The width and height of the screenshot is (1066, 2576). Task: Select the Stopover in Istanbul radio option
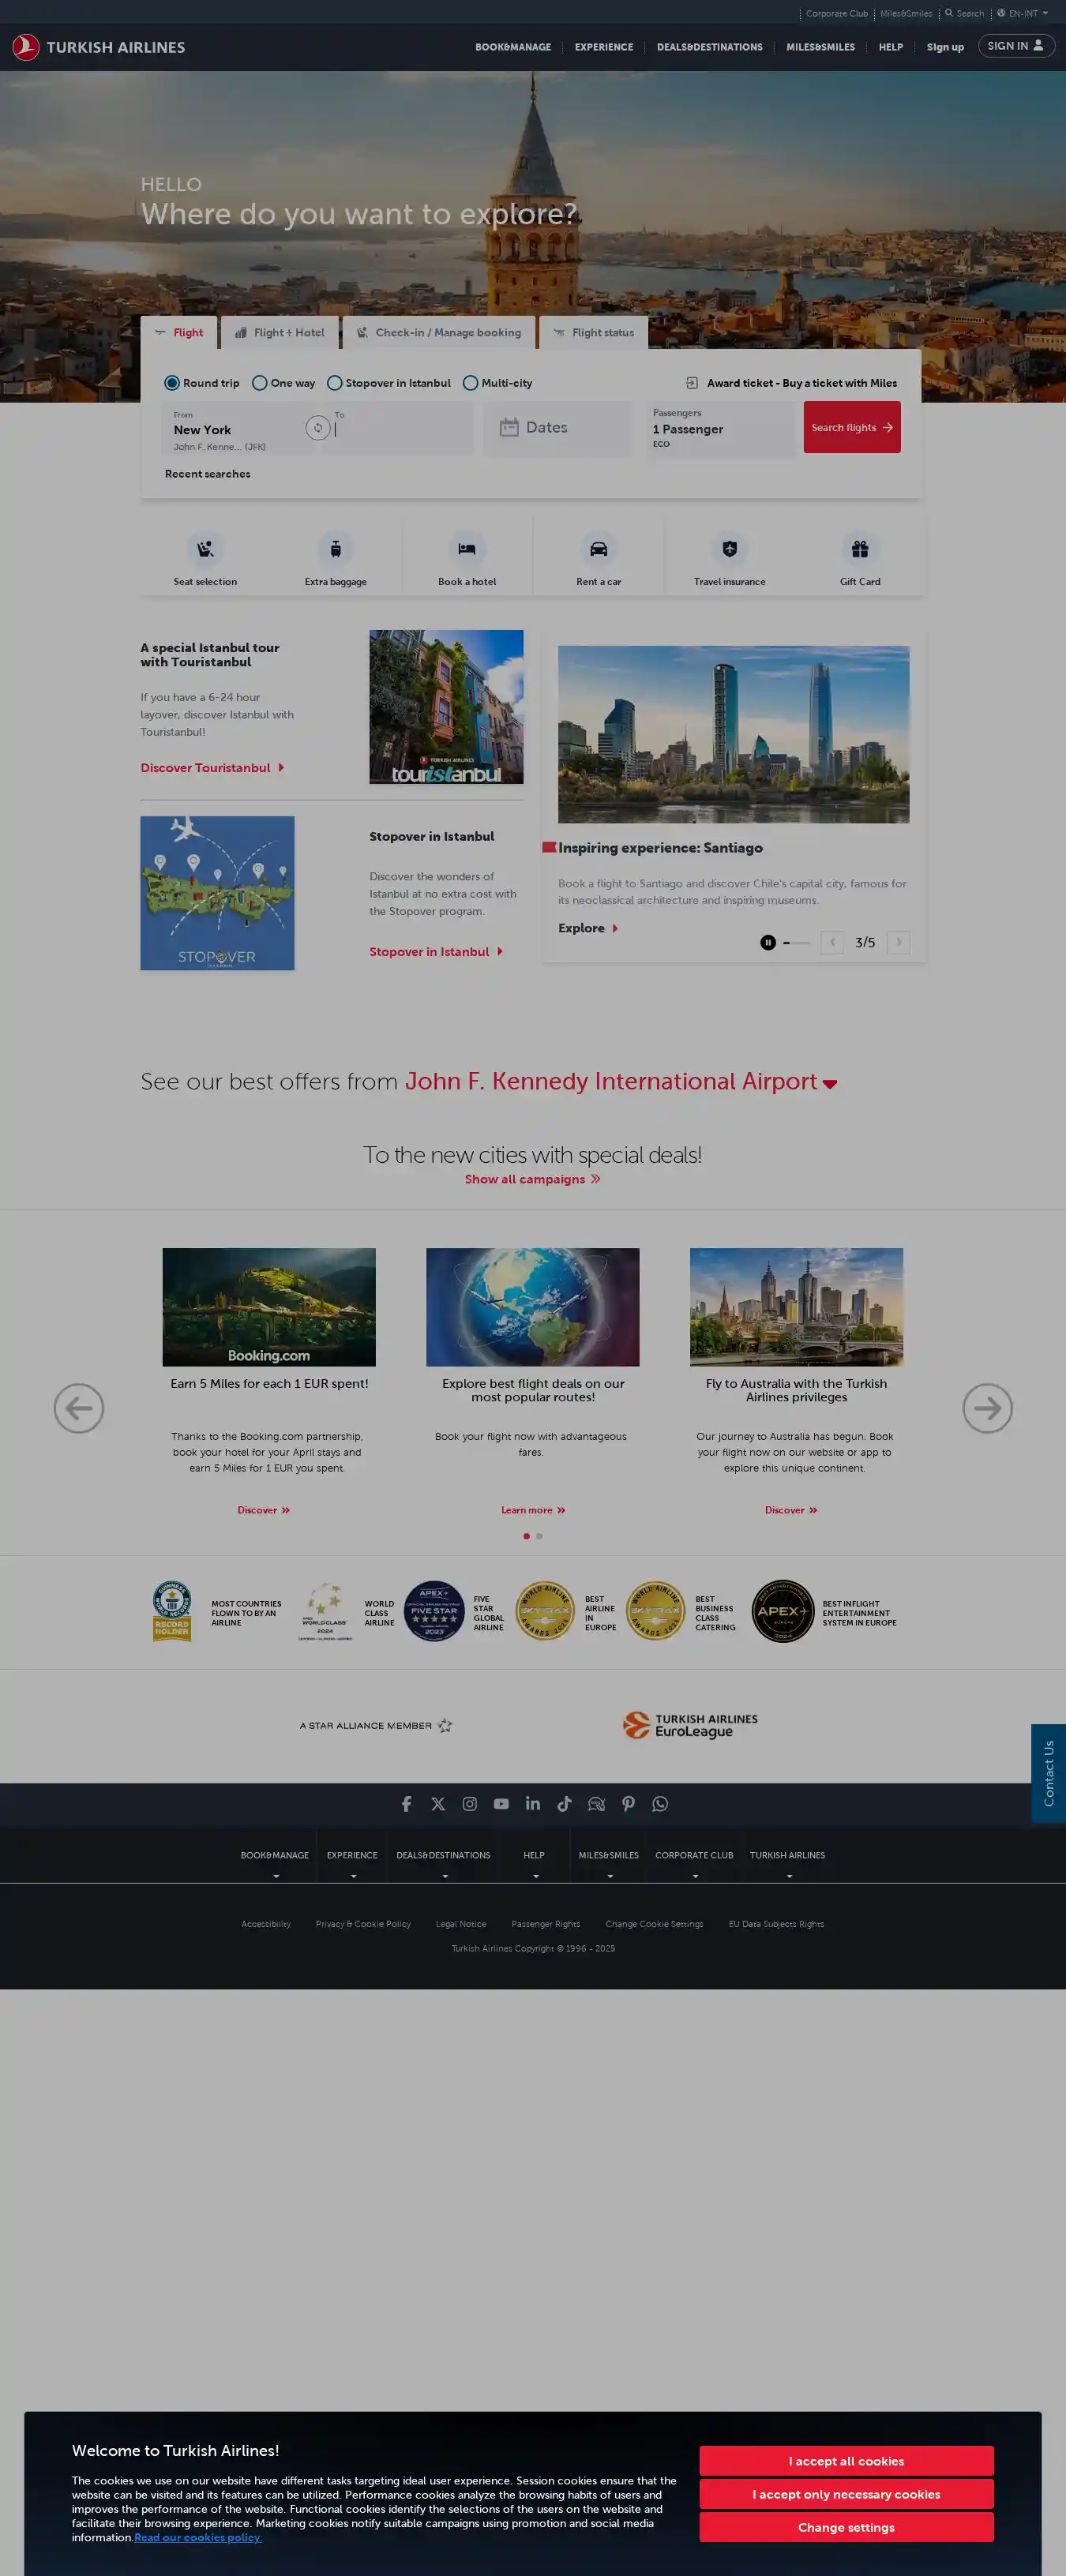(335, 383)
